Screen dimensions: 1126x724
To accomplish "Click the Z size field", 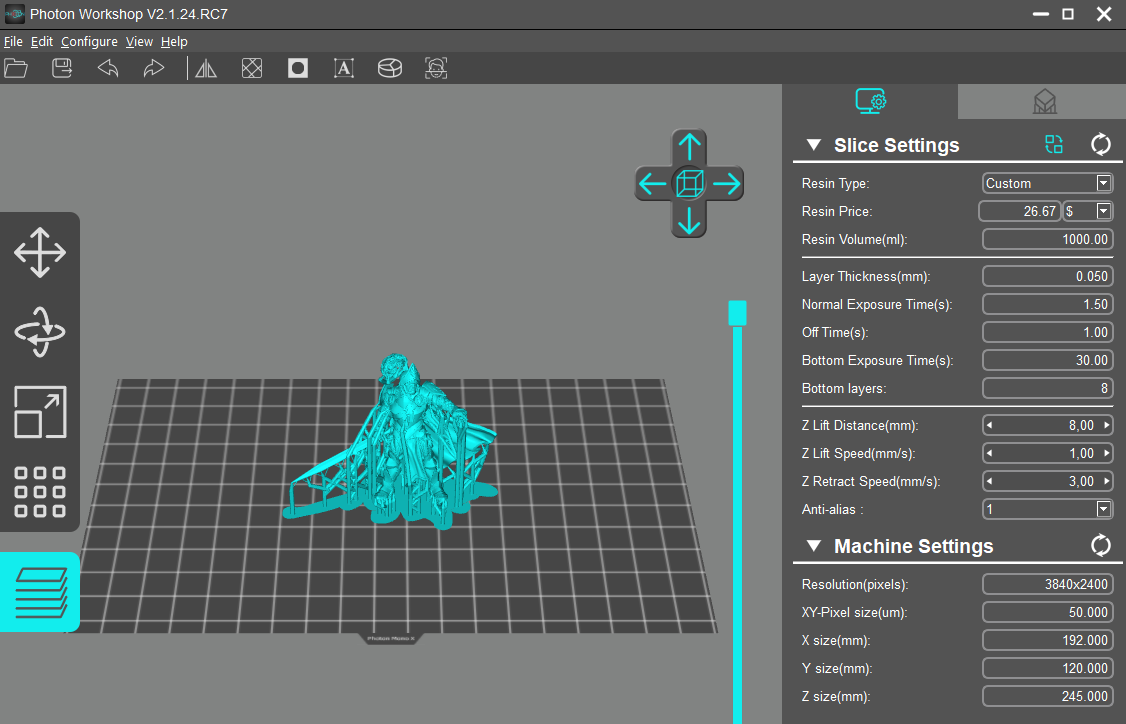I will point(1047,697).
